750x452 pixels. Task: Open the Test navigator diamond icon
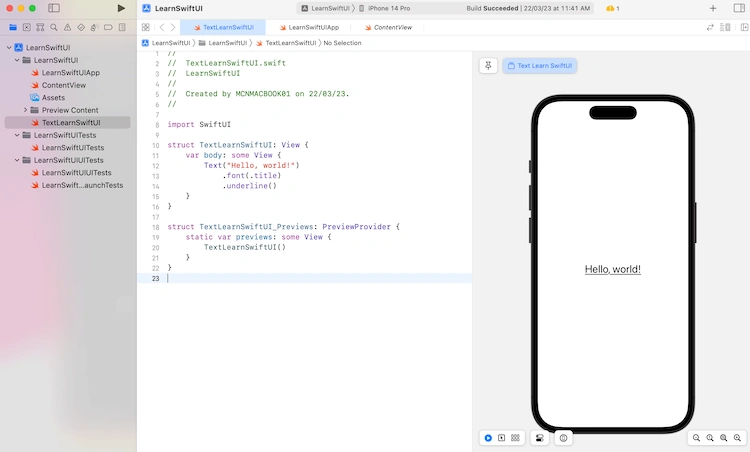[81, 27]
